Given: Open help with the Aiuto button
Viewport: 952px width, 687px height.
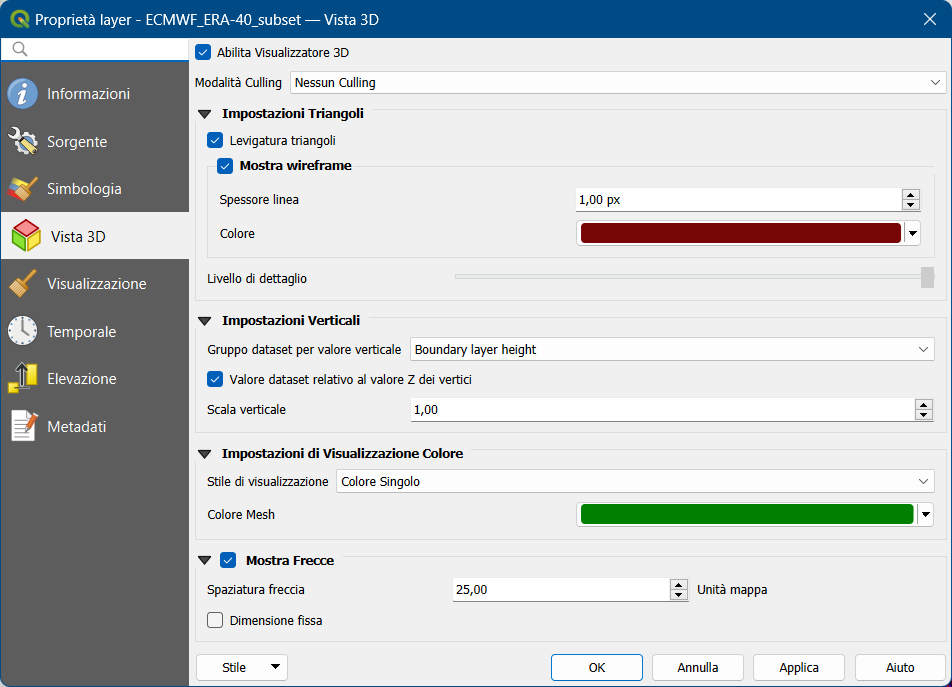Looking at the screenshot, I should [900, 667].
